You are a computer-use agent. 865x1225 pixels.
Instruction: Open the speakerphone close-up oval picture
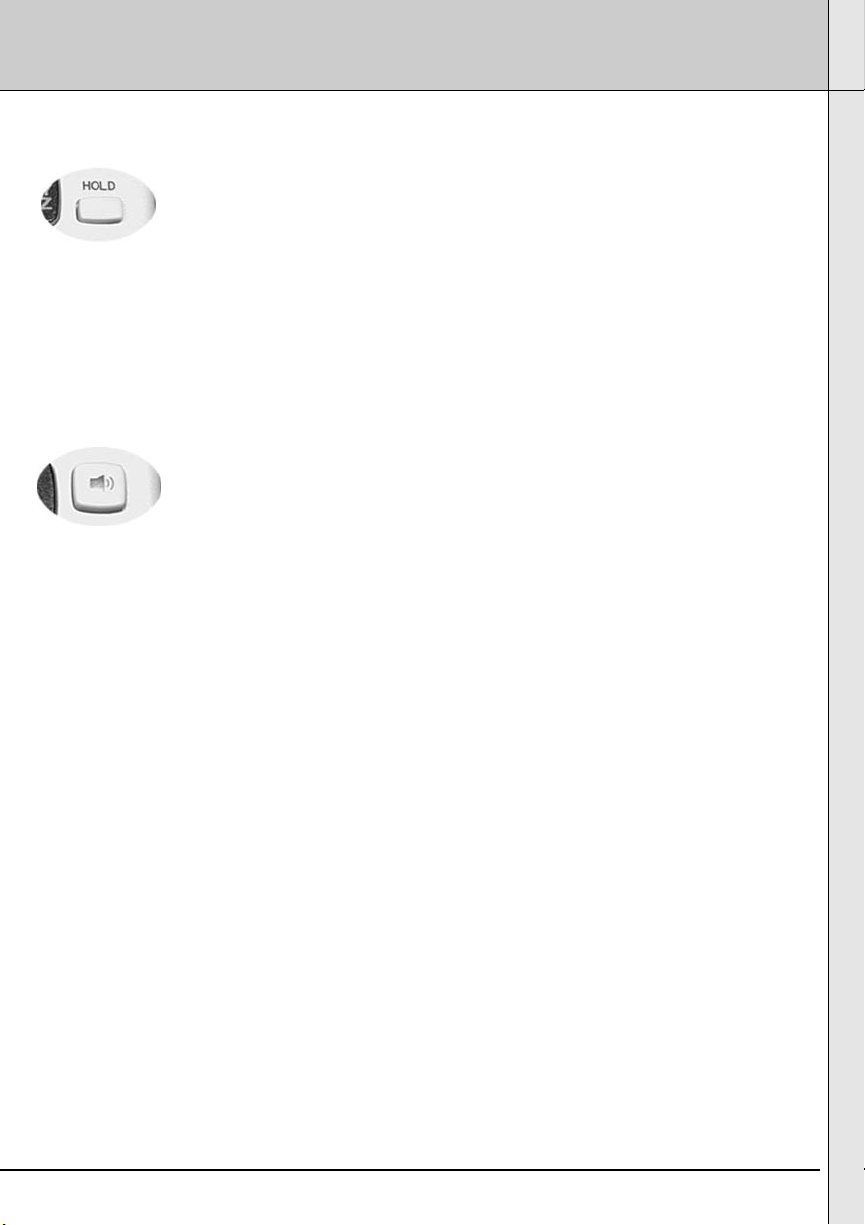point(98,487)
